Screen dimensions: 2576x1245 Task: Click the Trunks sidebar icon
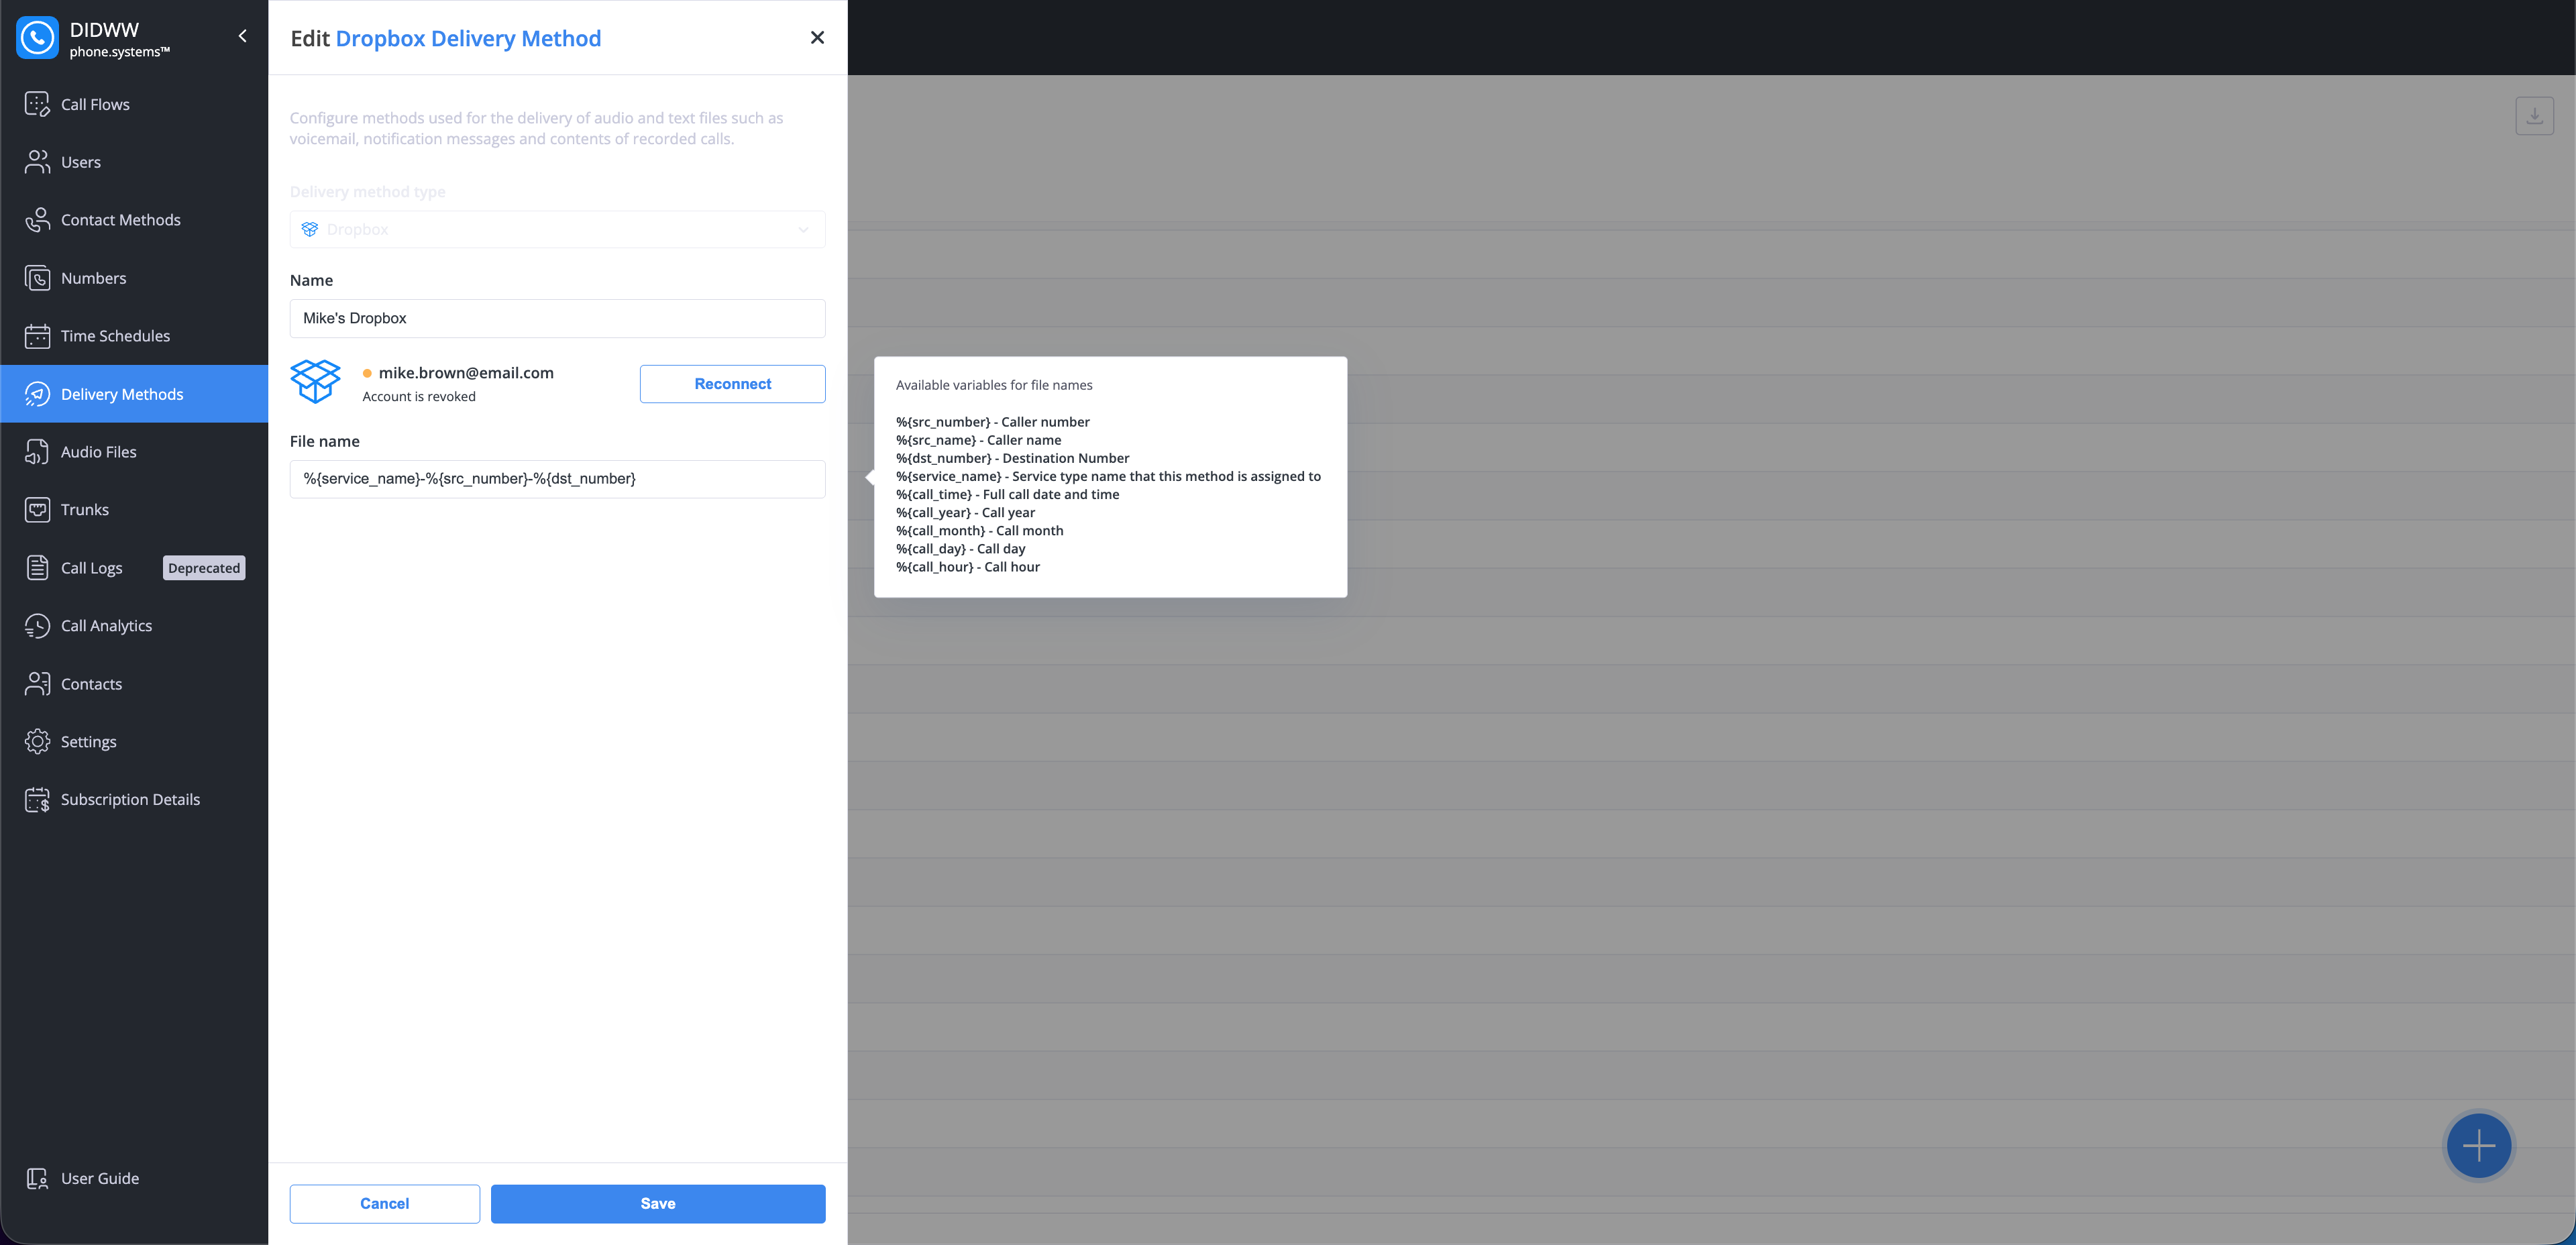click(x=37, y=510)
